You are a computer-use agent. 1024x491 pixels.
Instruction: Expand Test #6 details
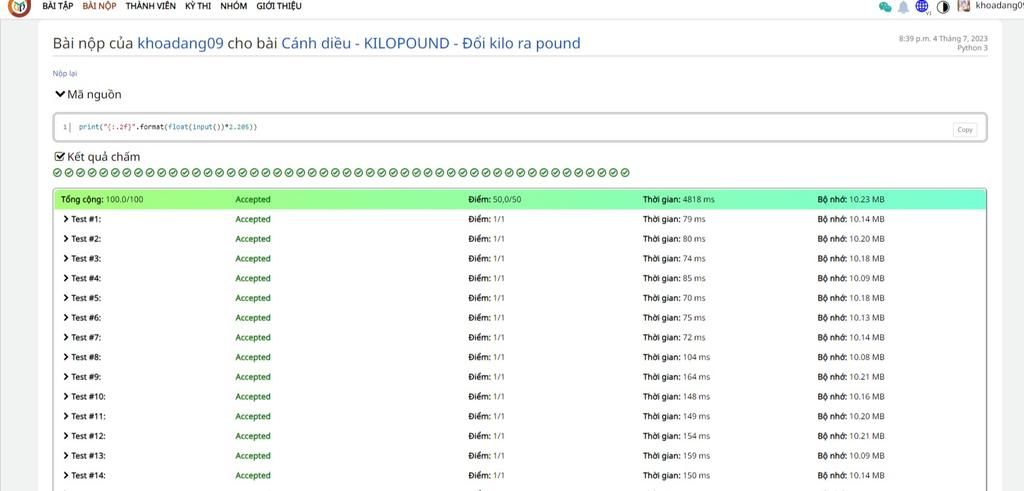tap(82, 318)
